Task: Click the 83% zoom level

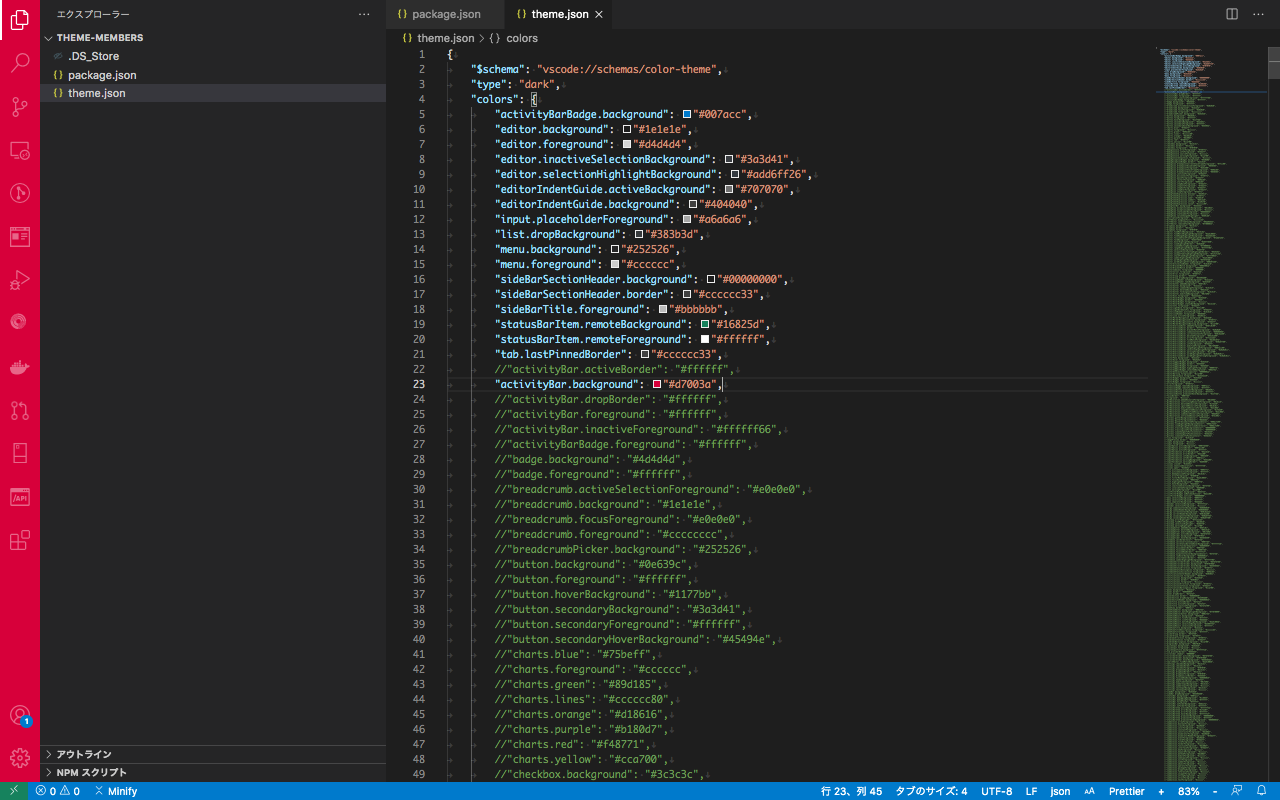Action: pos(1189,791)
